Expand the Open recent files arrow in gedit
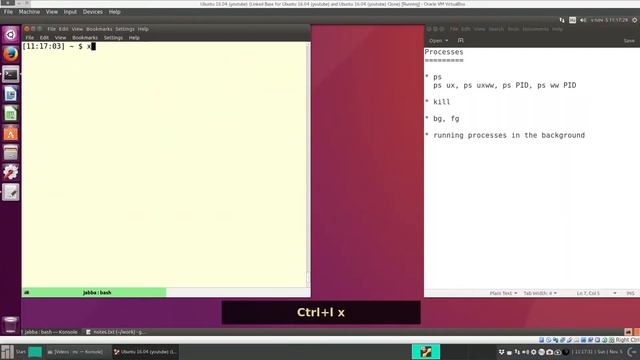 coord(447,40)
